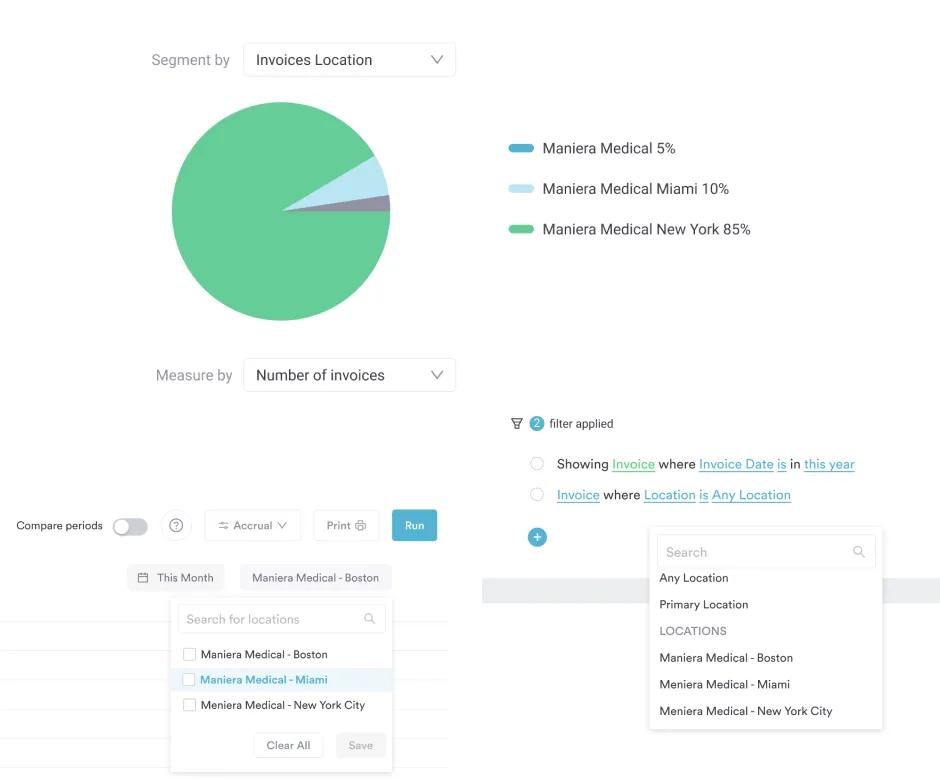940x780 pixels.
Task: Open the Invoices Location segment dropdown
Action: (x=349, y=60)
